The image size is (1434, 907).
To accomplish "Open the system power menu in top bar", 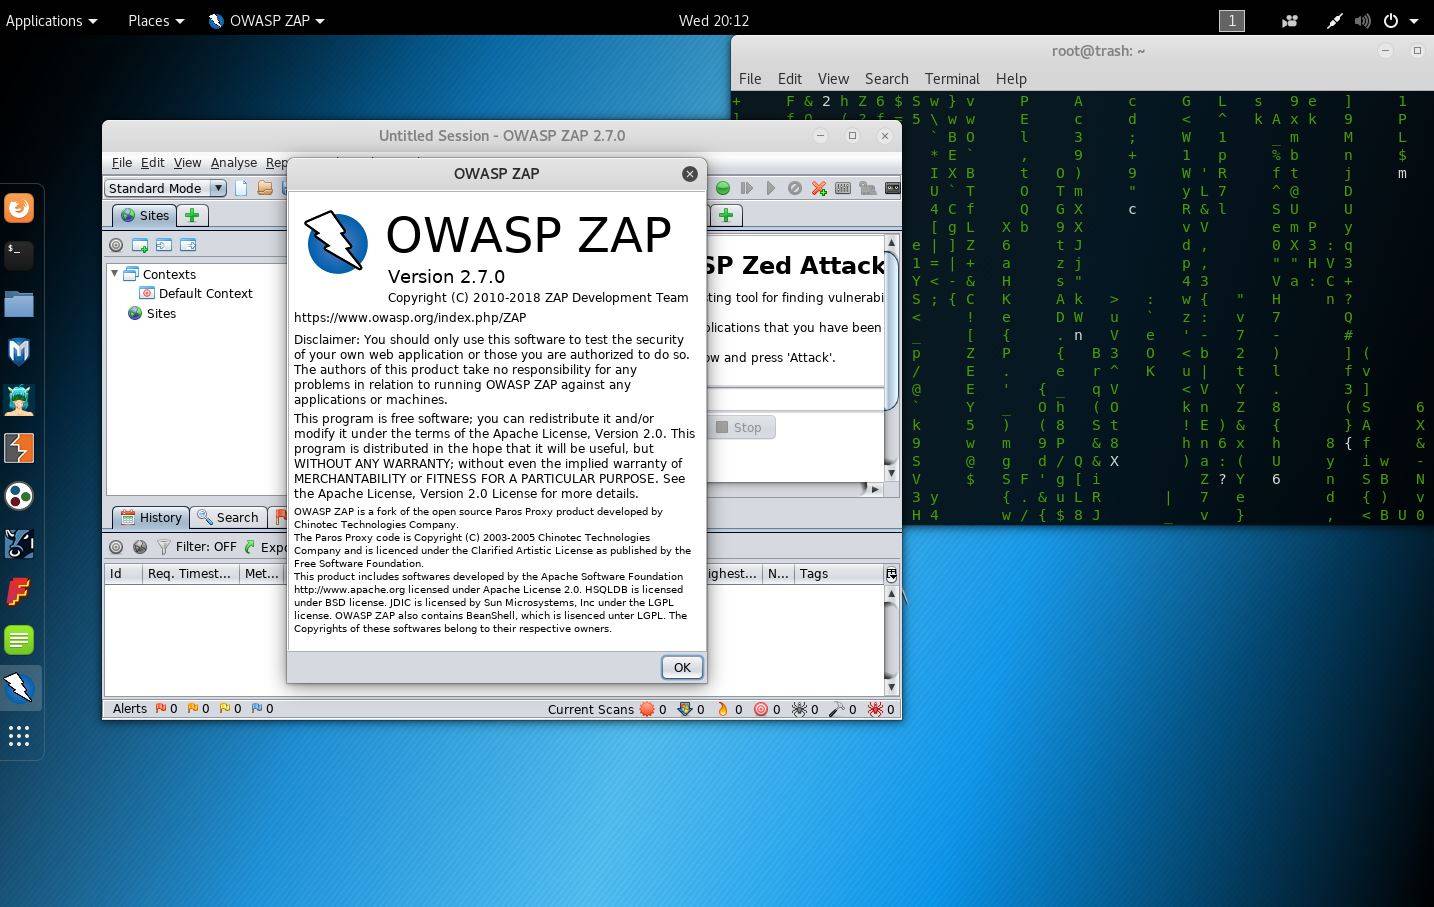I will point(1399,20).
